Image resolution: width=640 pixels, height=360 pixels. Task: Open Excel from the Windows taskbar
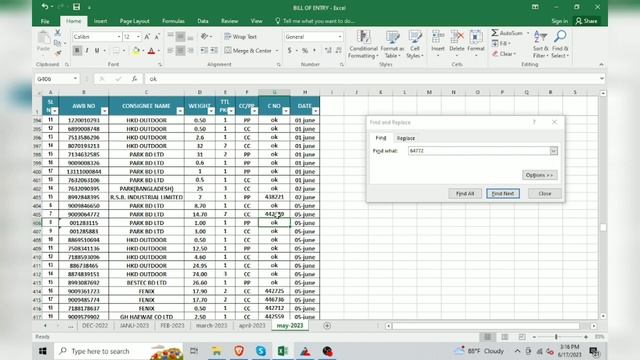pos(282,351)
